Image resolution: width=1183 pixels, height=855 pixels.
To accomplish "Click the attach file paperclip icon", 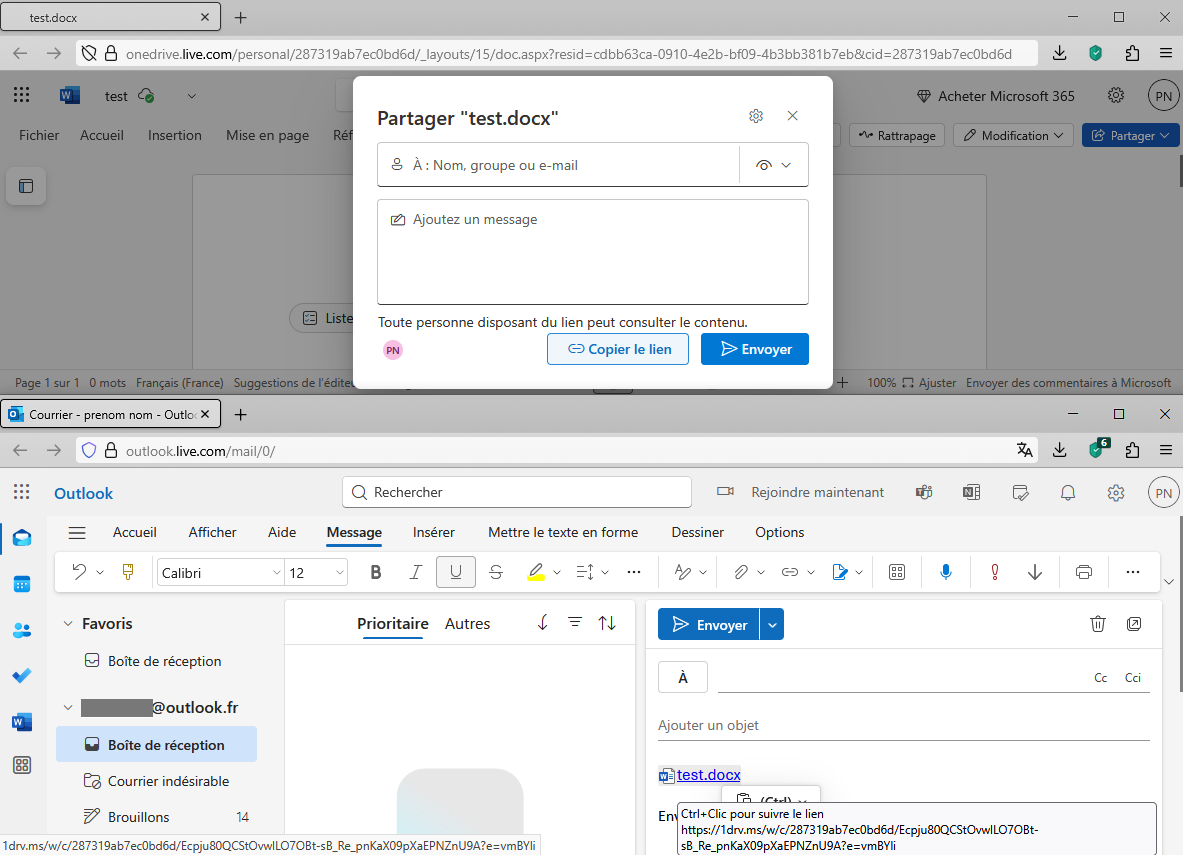I will [740, 572].
